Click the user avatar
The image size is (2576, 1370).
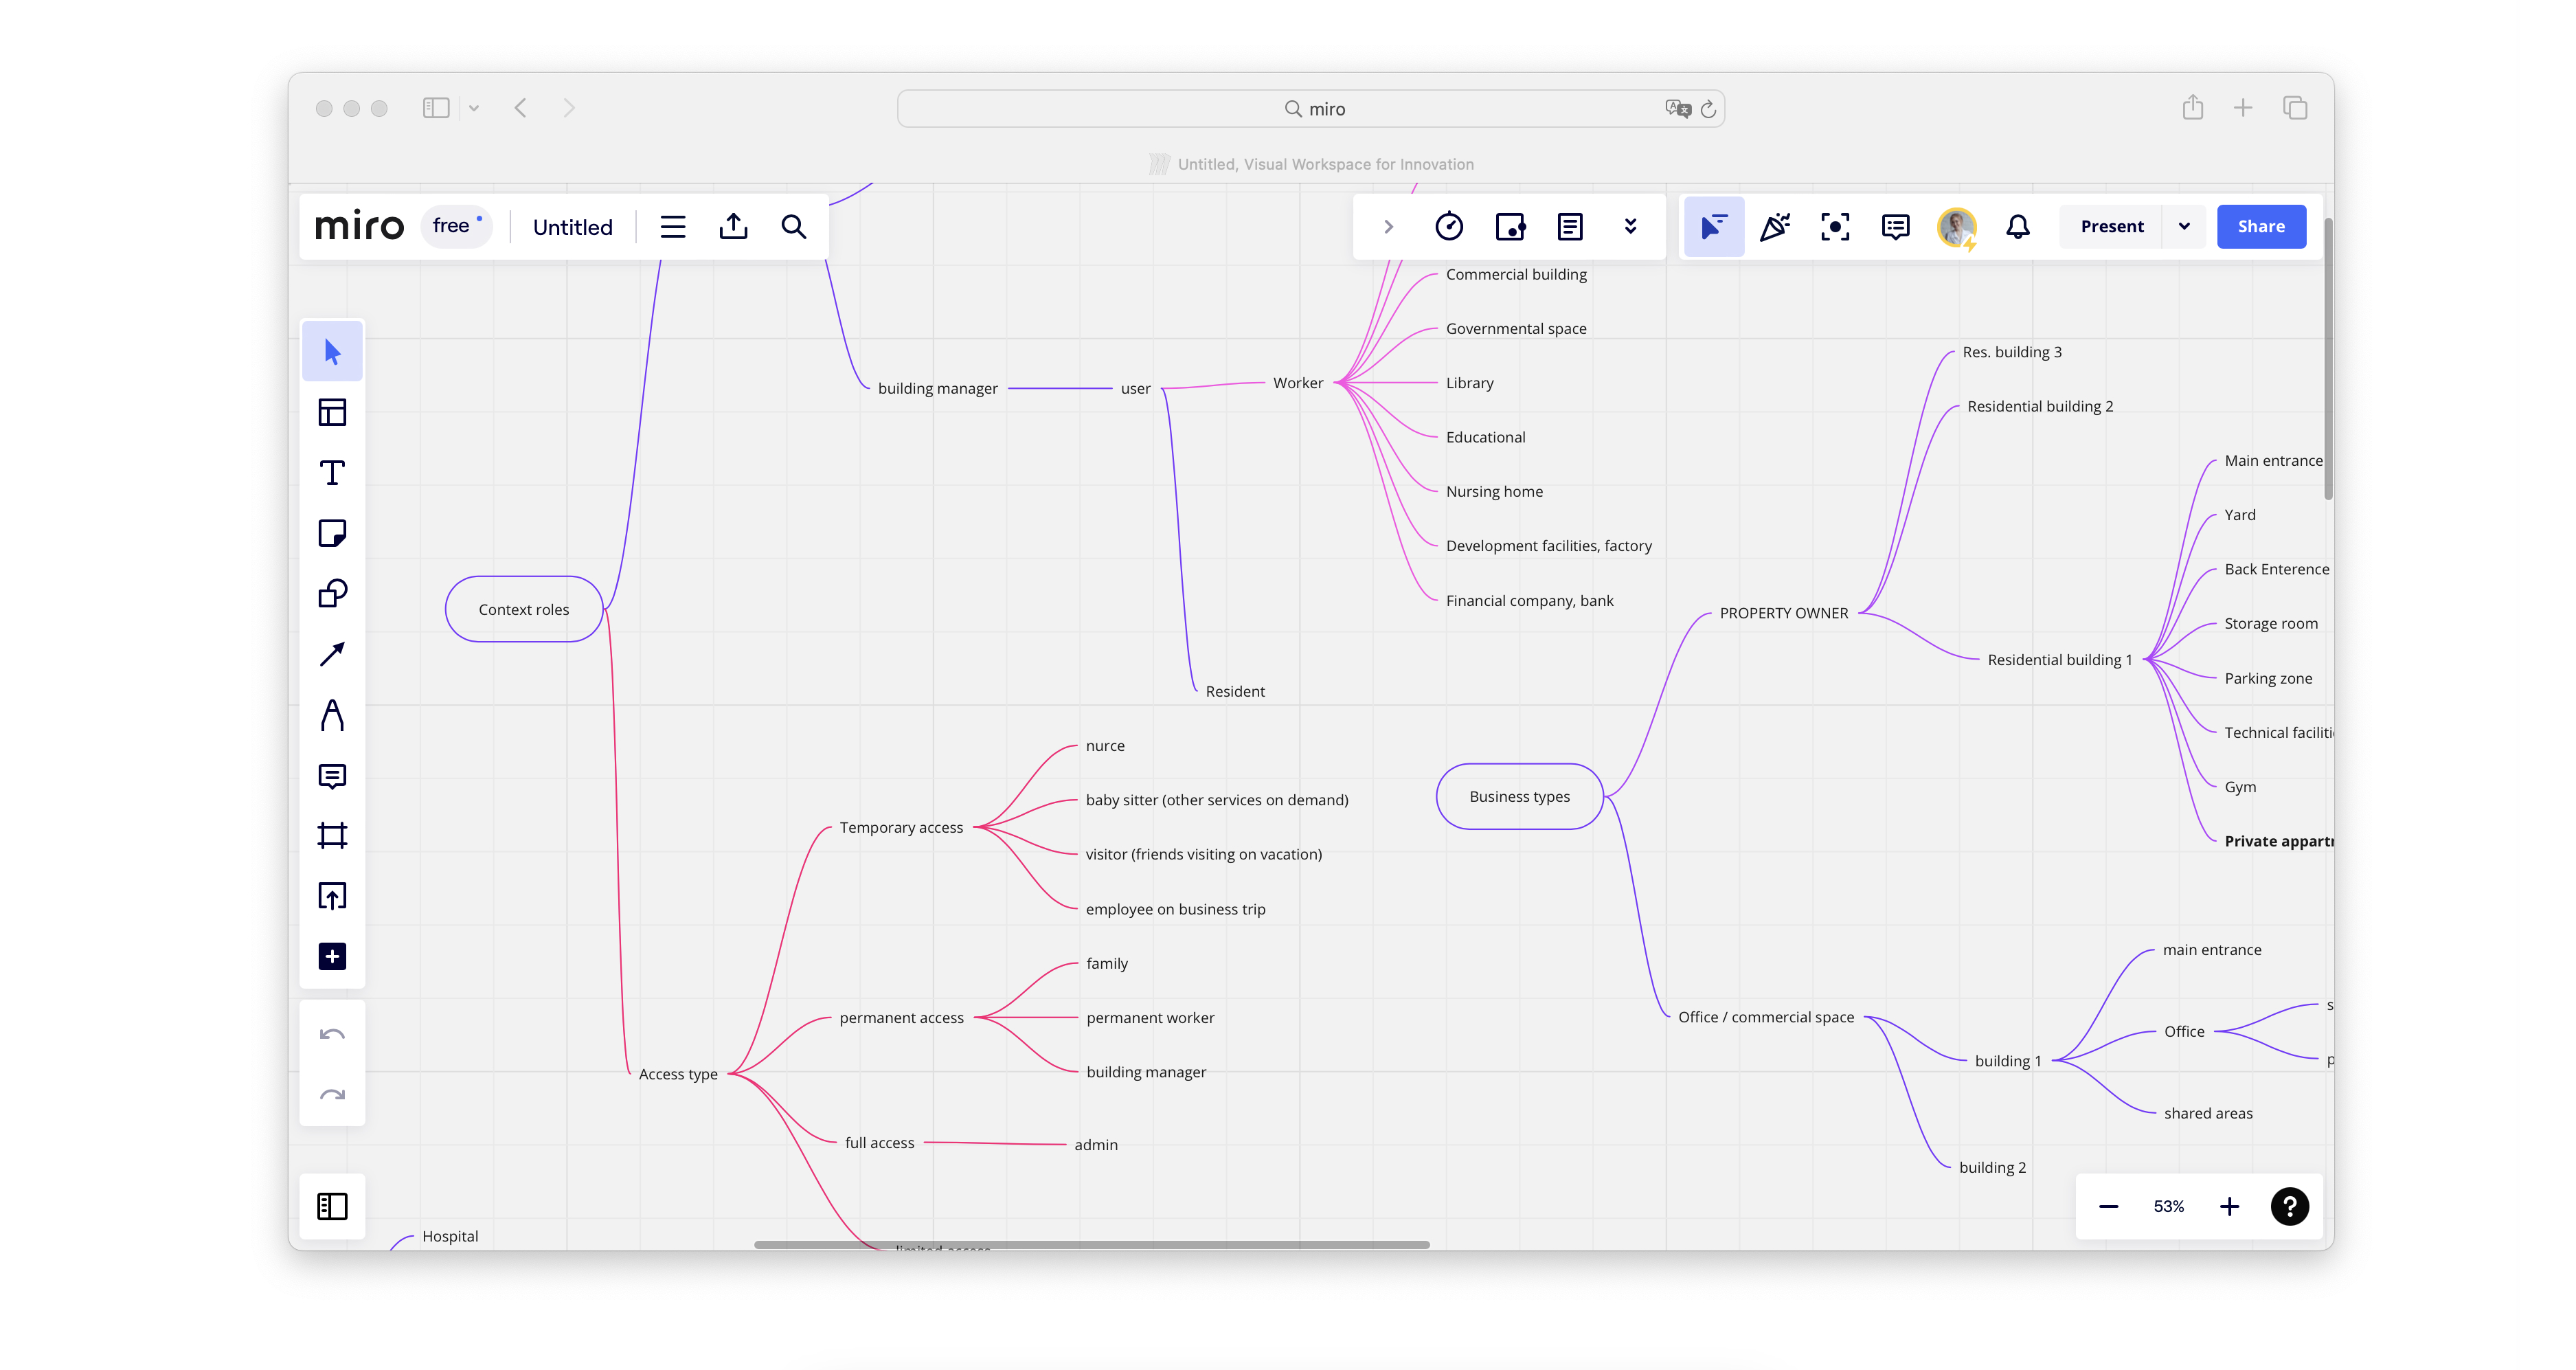[1957, 228]
